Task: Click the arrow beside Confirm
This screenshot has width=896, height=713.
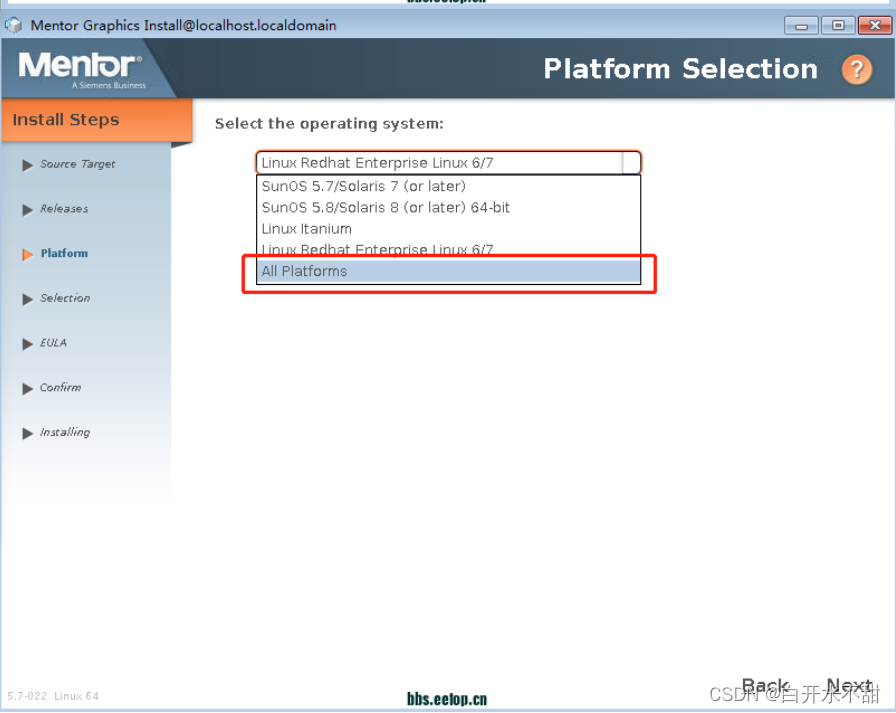Action: [27, 388]
